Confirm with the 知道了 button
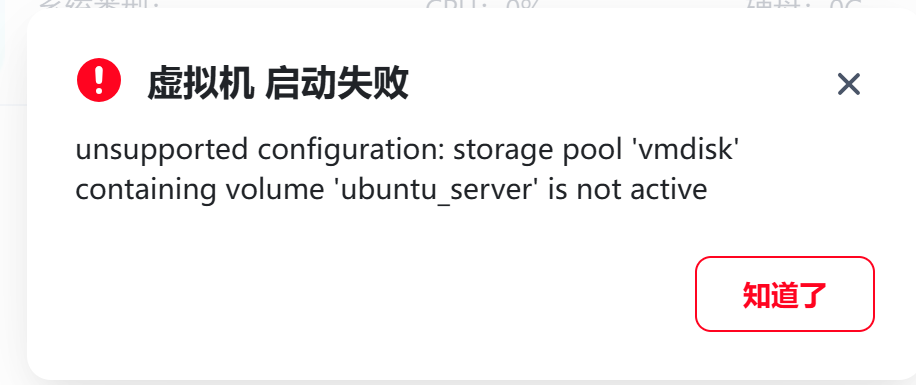Viewport: 916px width, 385px height. 785,294
